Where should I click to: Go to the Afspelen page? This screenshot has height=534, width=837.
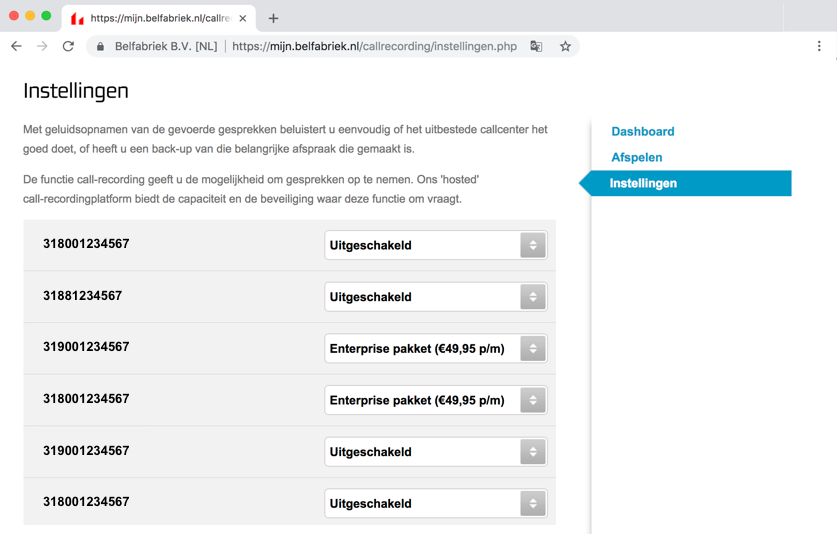[637, 158]
